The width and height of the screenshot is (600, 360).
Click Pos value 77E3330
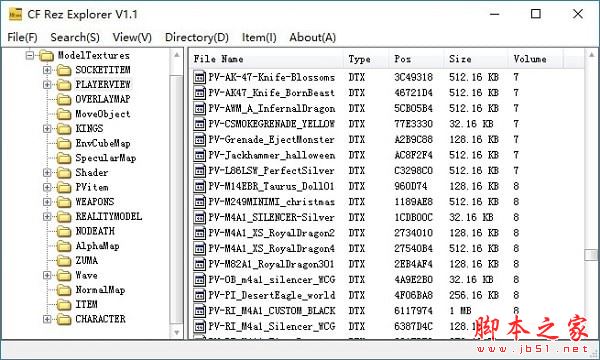point(413,124)
